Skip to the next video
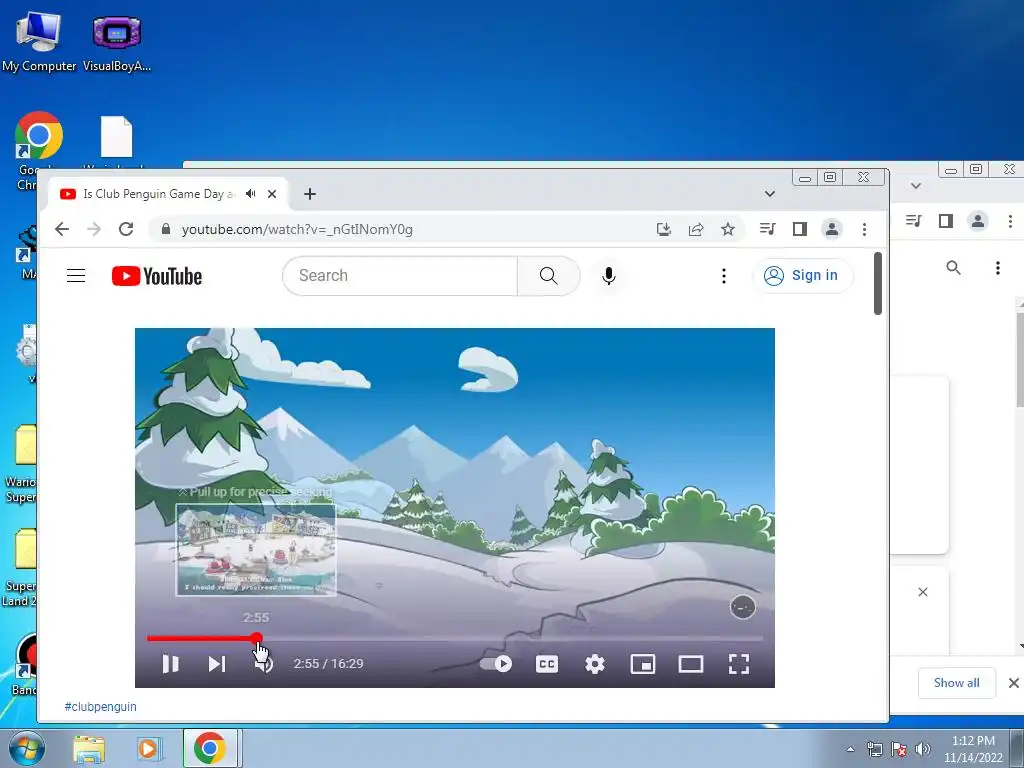 pos(217,664)
